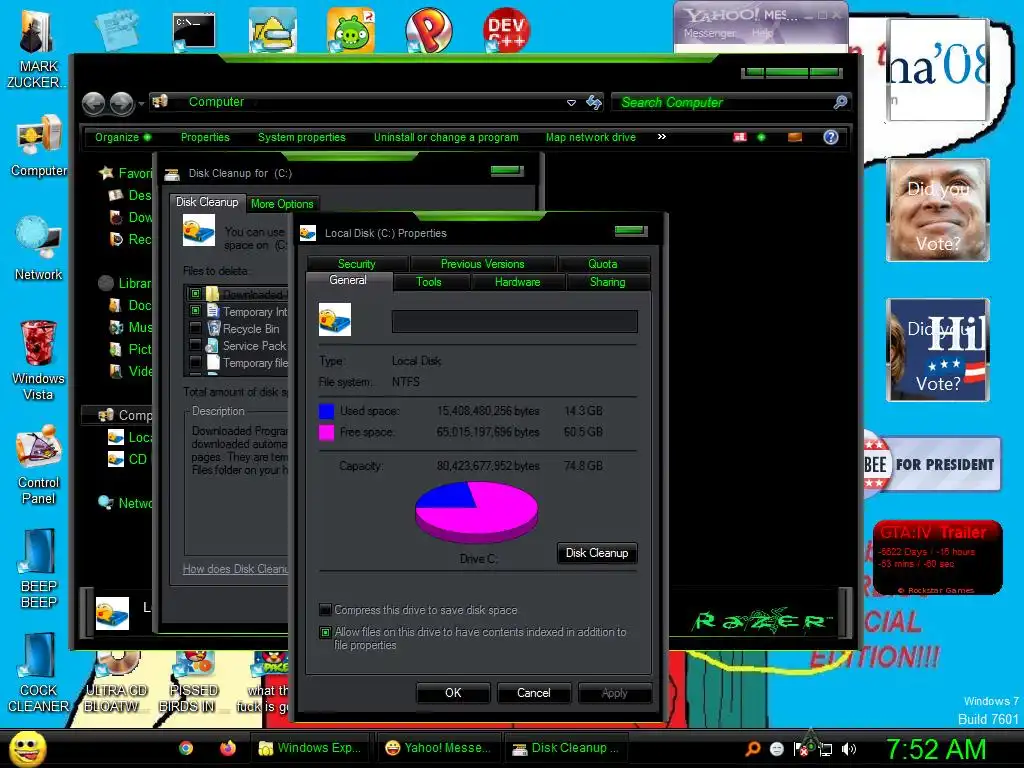The width and height of the screenshot is (1024, 768).
Task: Click Uninstall or change a program
Action: coord(446,137)
